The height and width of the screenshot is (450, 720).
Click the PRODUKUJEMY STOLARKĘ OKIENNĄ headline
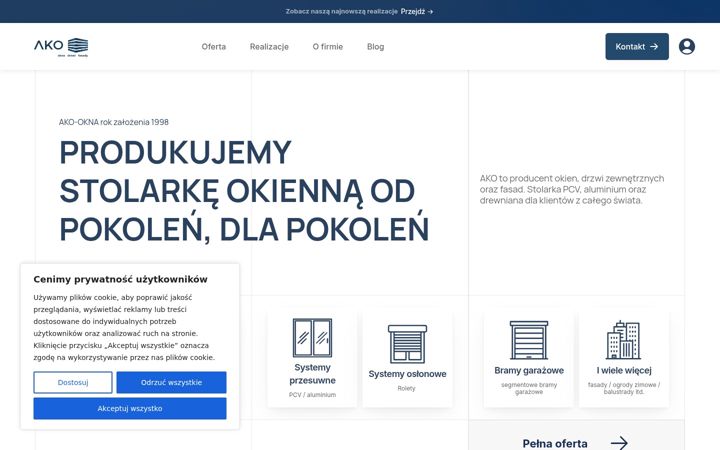[x=244, y=191]
